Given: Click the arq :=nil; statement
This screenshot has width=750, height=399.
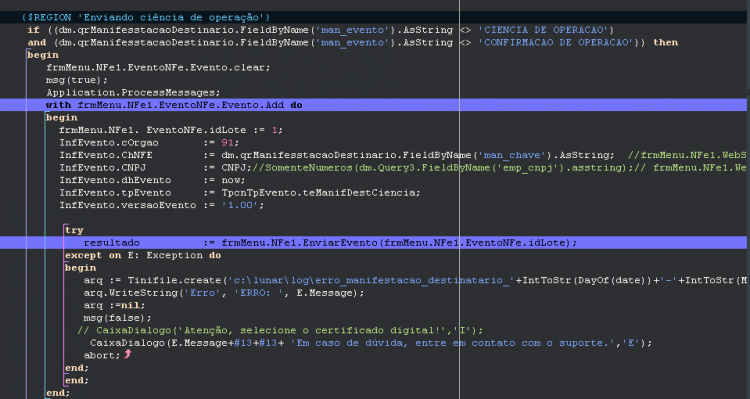Looking at the screenshot, I should click(114, 305).
